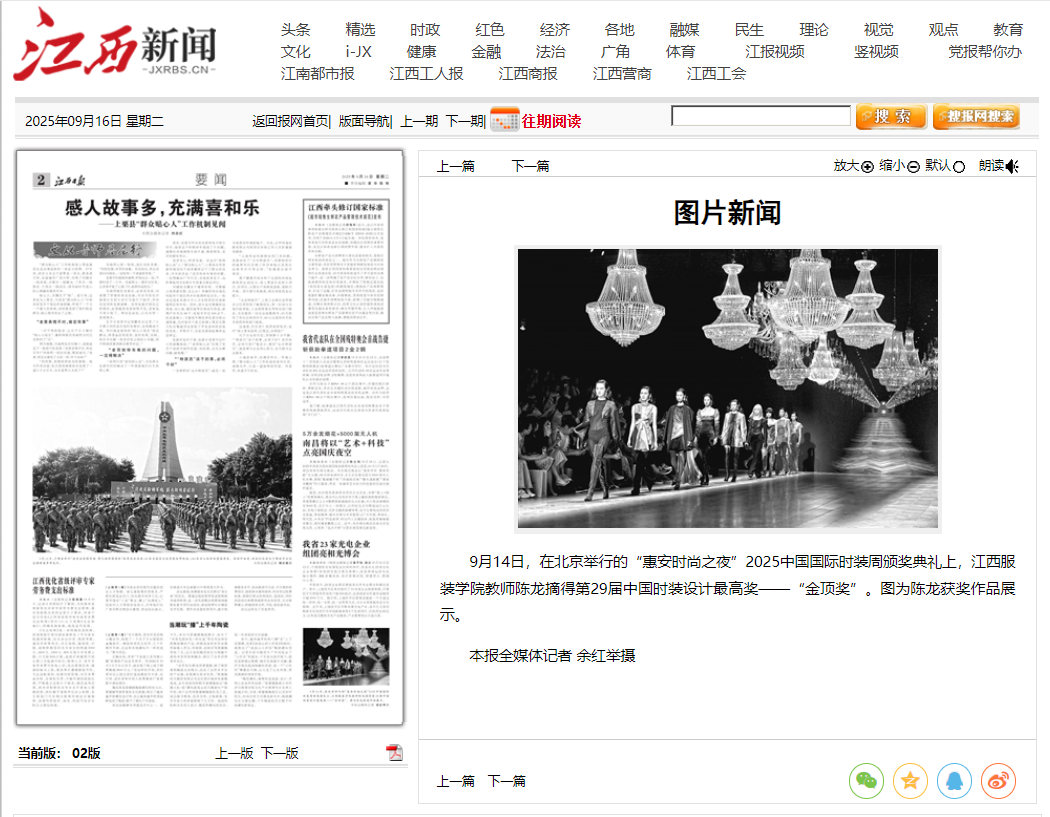Click the read-aloud speaker icon
Screen dimensions: 1050x817
pyautogui.click(x=1013, y=166)
